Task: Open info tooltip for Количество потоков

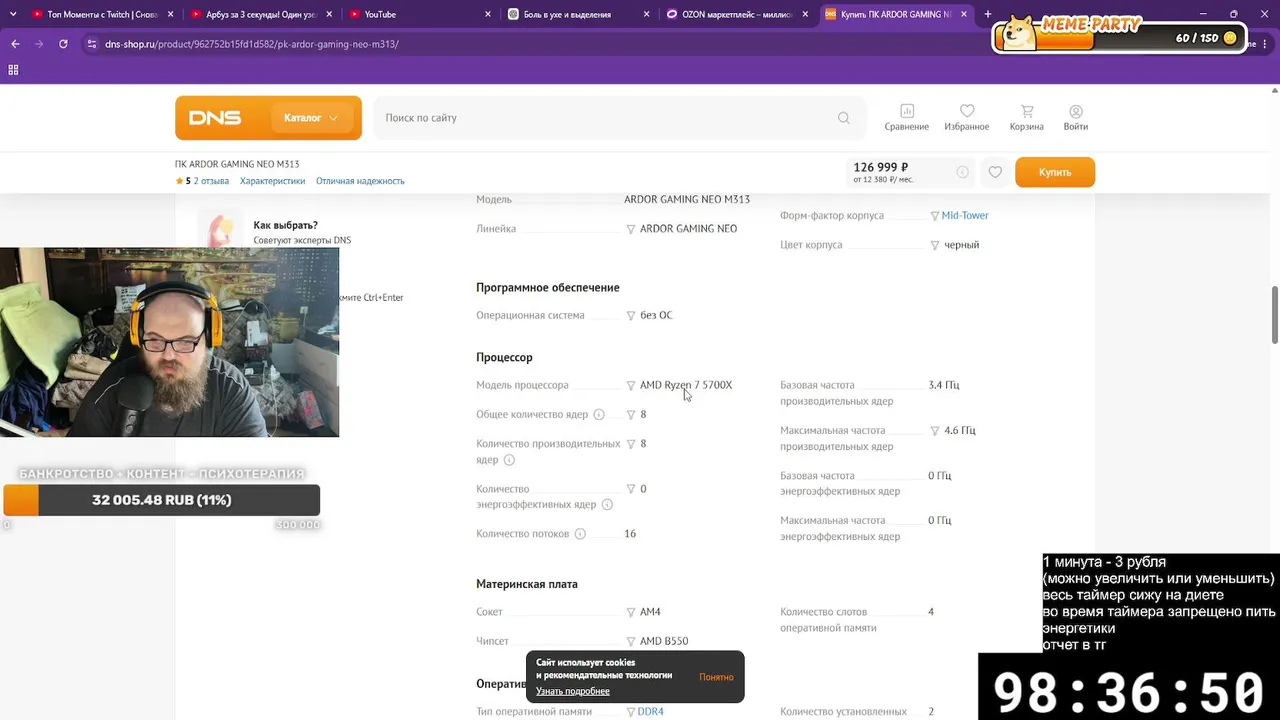Action: coord(580,534)
